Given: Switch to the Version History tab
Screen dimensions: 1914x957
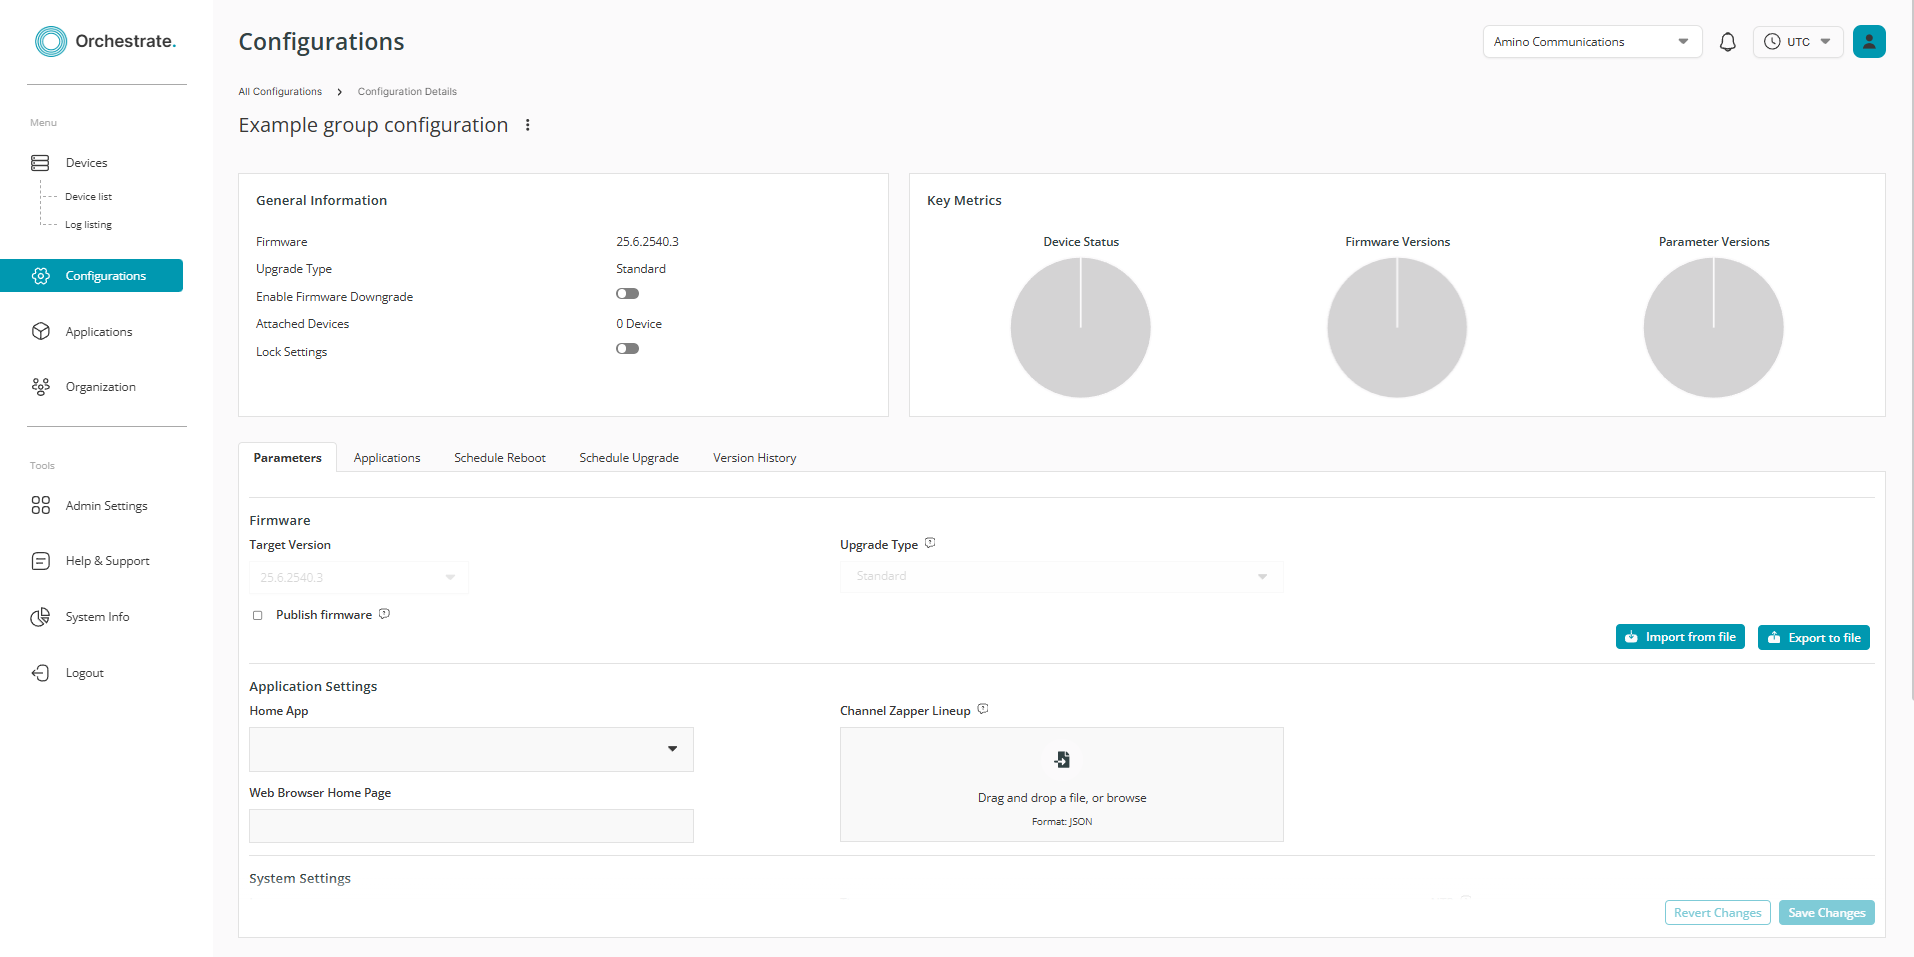Looking at the screenshot, I should (754, 458).
